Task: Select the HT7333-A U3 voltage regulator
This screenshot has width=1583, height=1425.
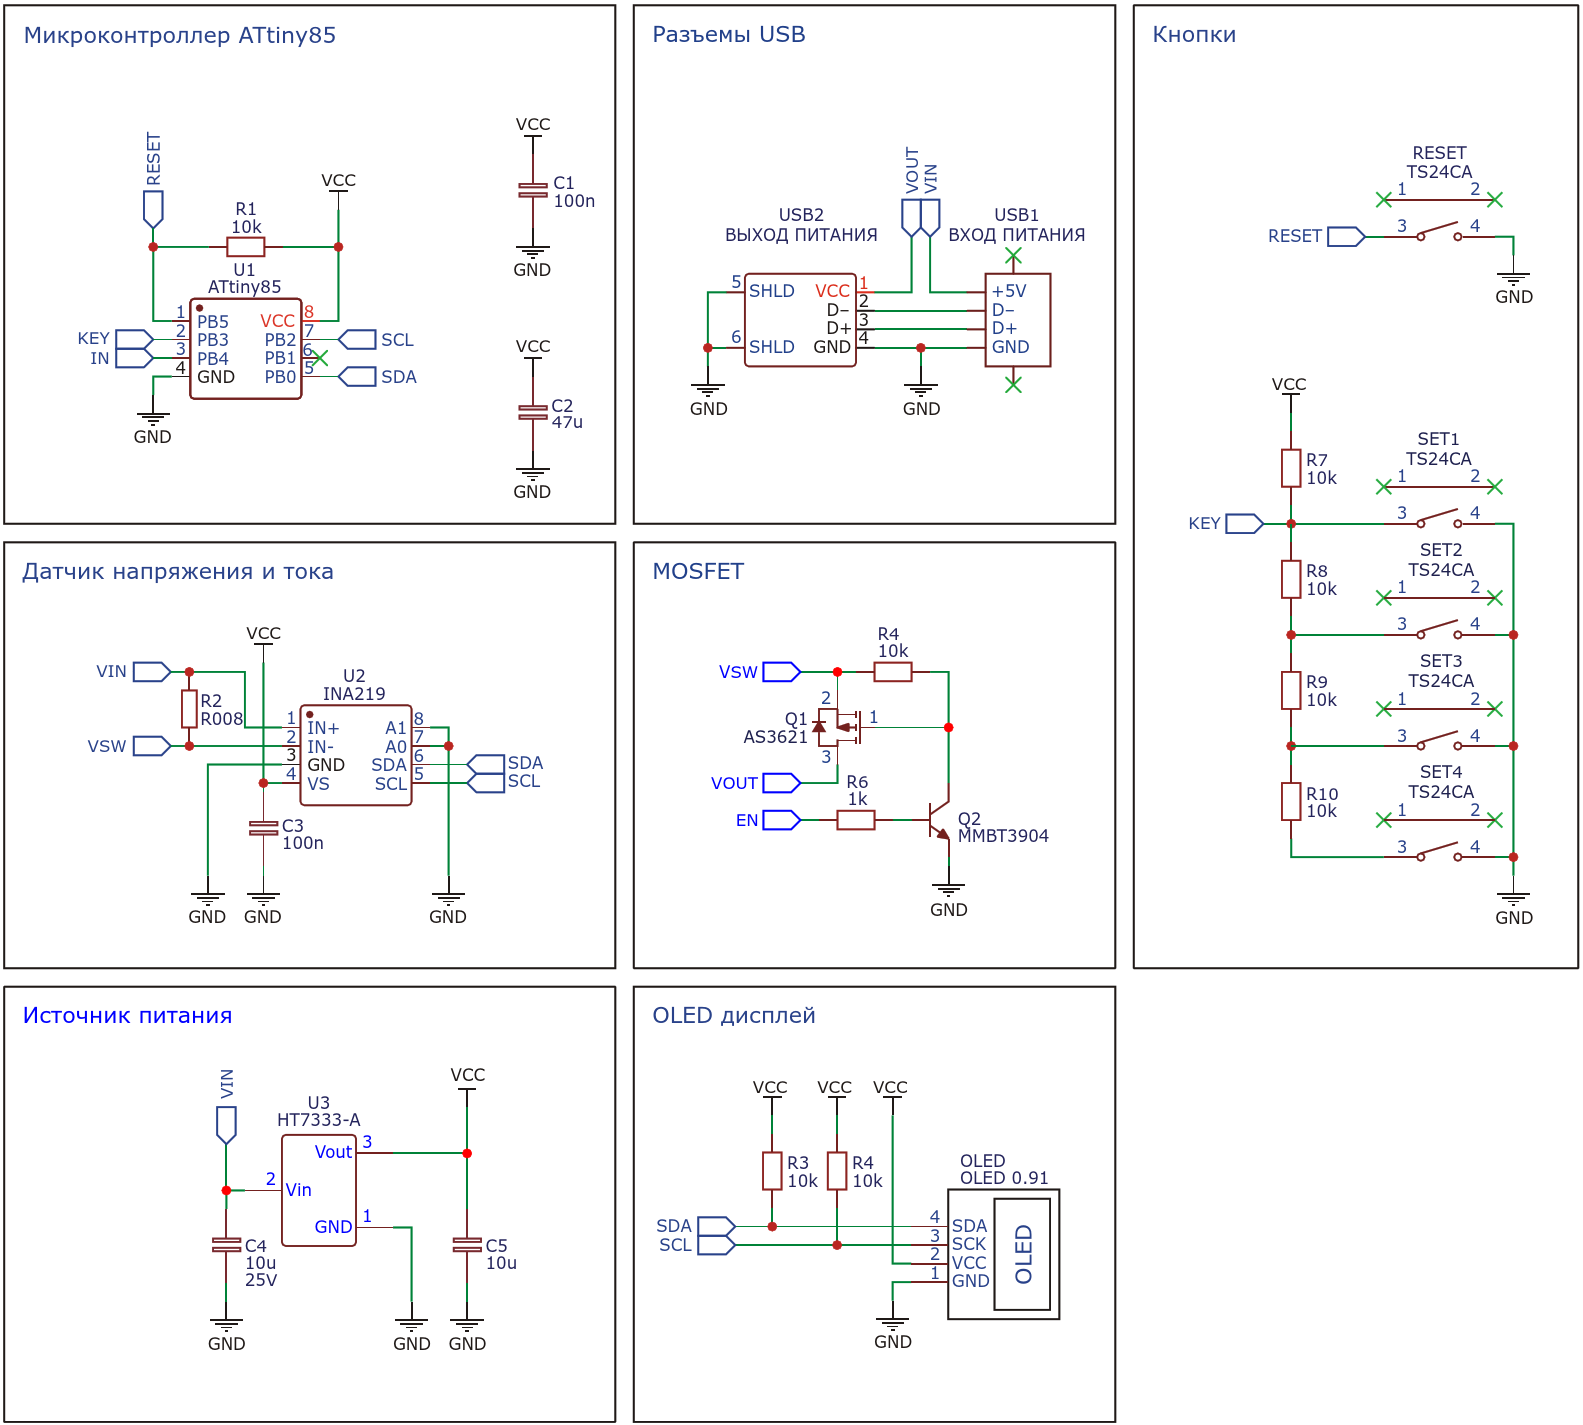Action: tap(319, 1190)
